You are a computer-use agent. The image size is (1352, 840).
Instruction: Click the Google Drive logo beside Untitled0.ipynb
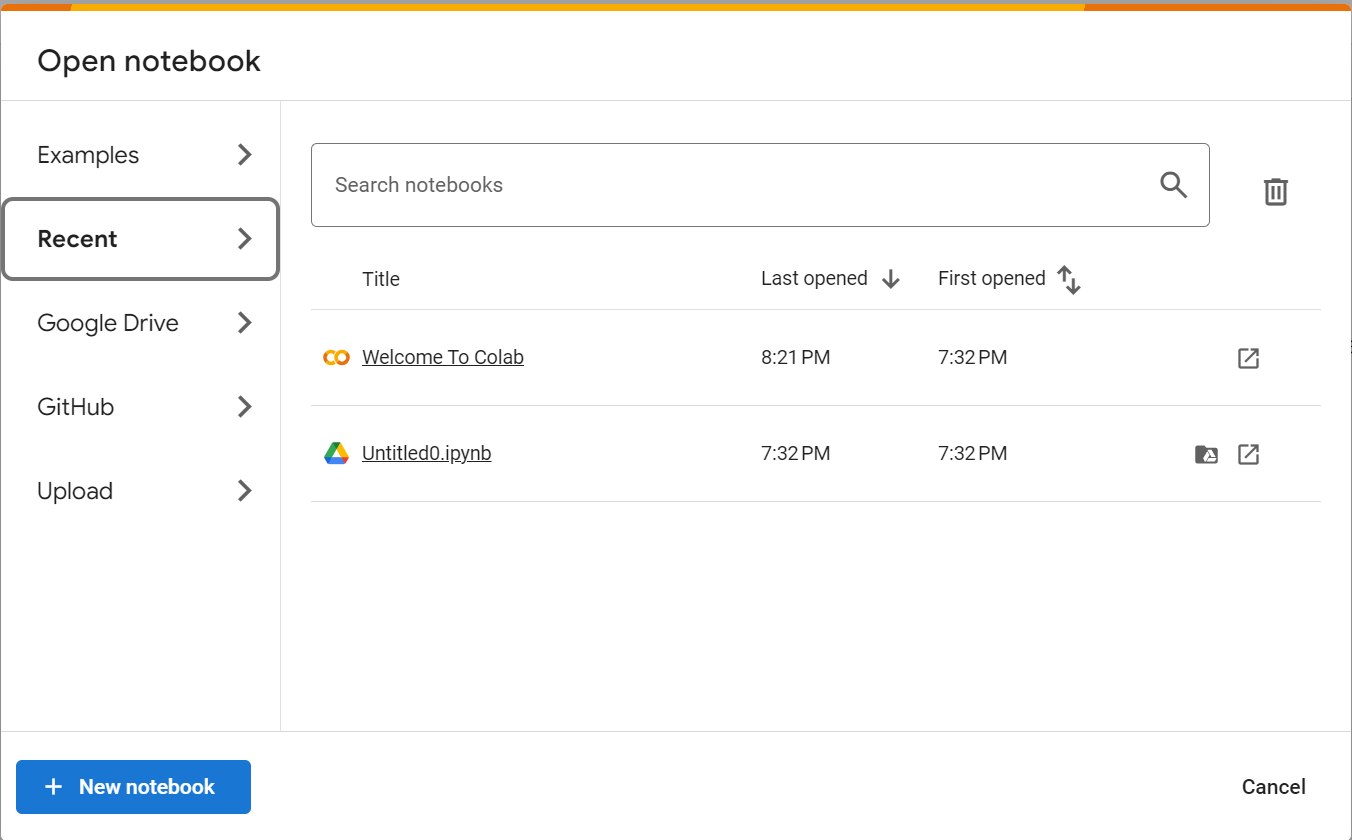(x=336, y=453)
